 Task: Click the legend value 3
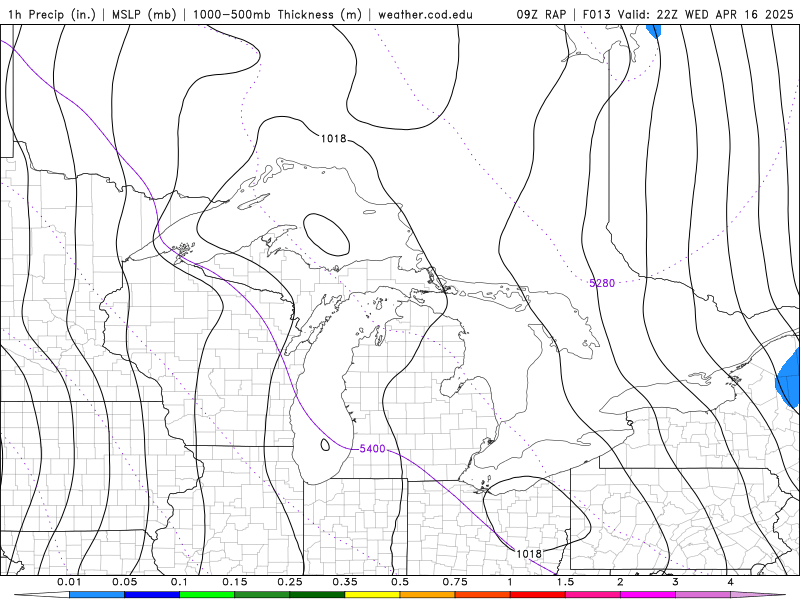coord(676,582)
